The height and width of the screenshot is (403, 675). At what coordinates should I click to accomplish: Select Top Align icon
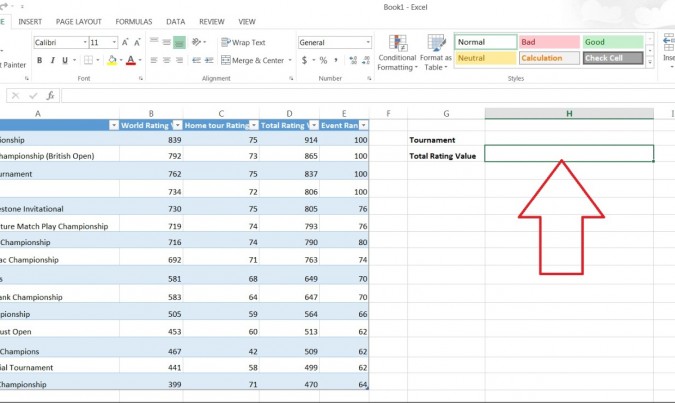154,42
